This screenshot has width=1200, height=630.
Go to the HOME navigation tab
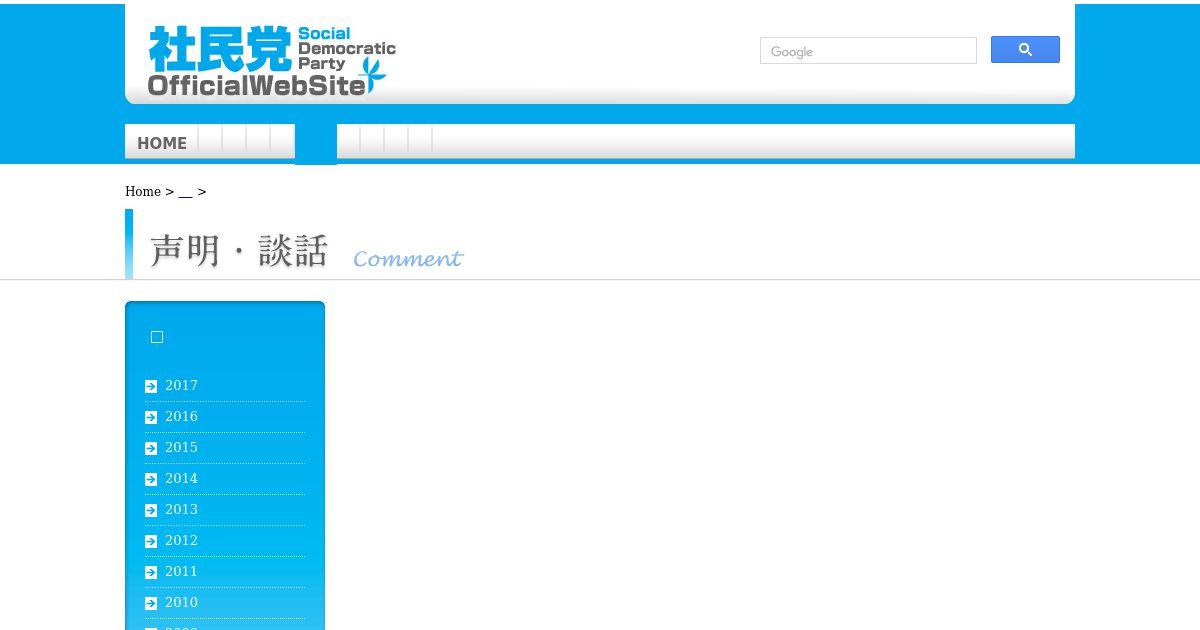[161, 142]
